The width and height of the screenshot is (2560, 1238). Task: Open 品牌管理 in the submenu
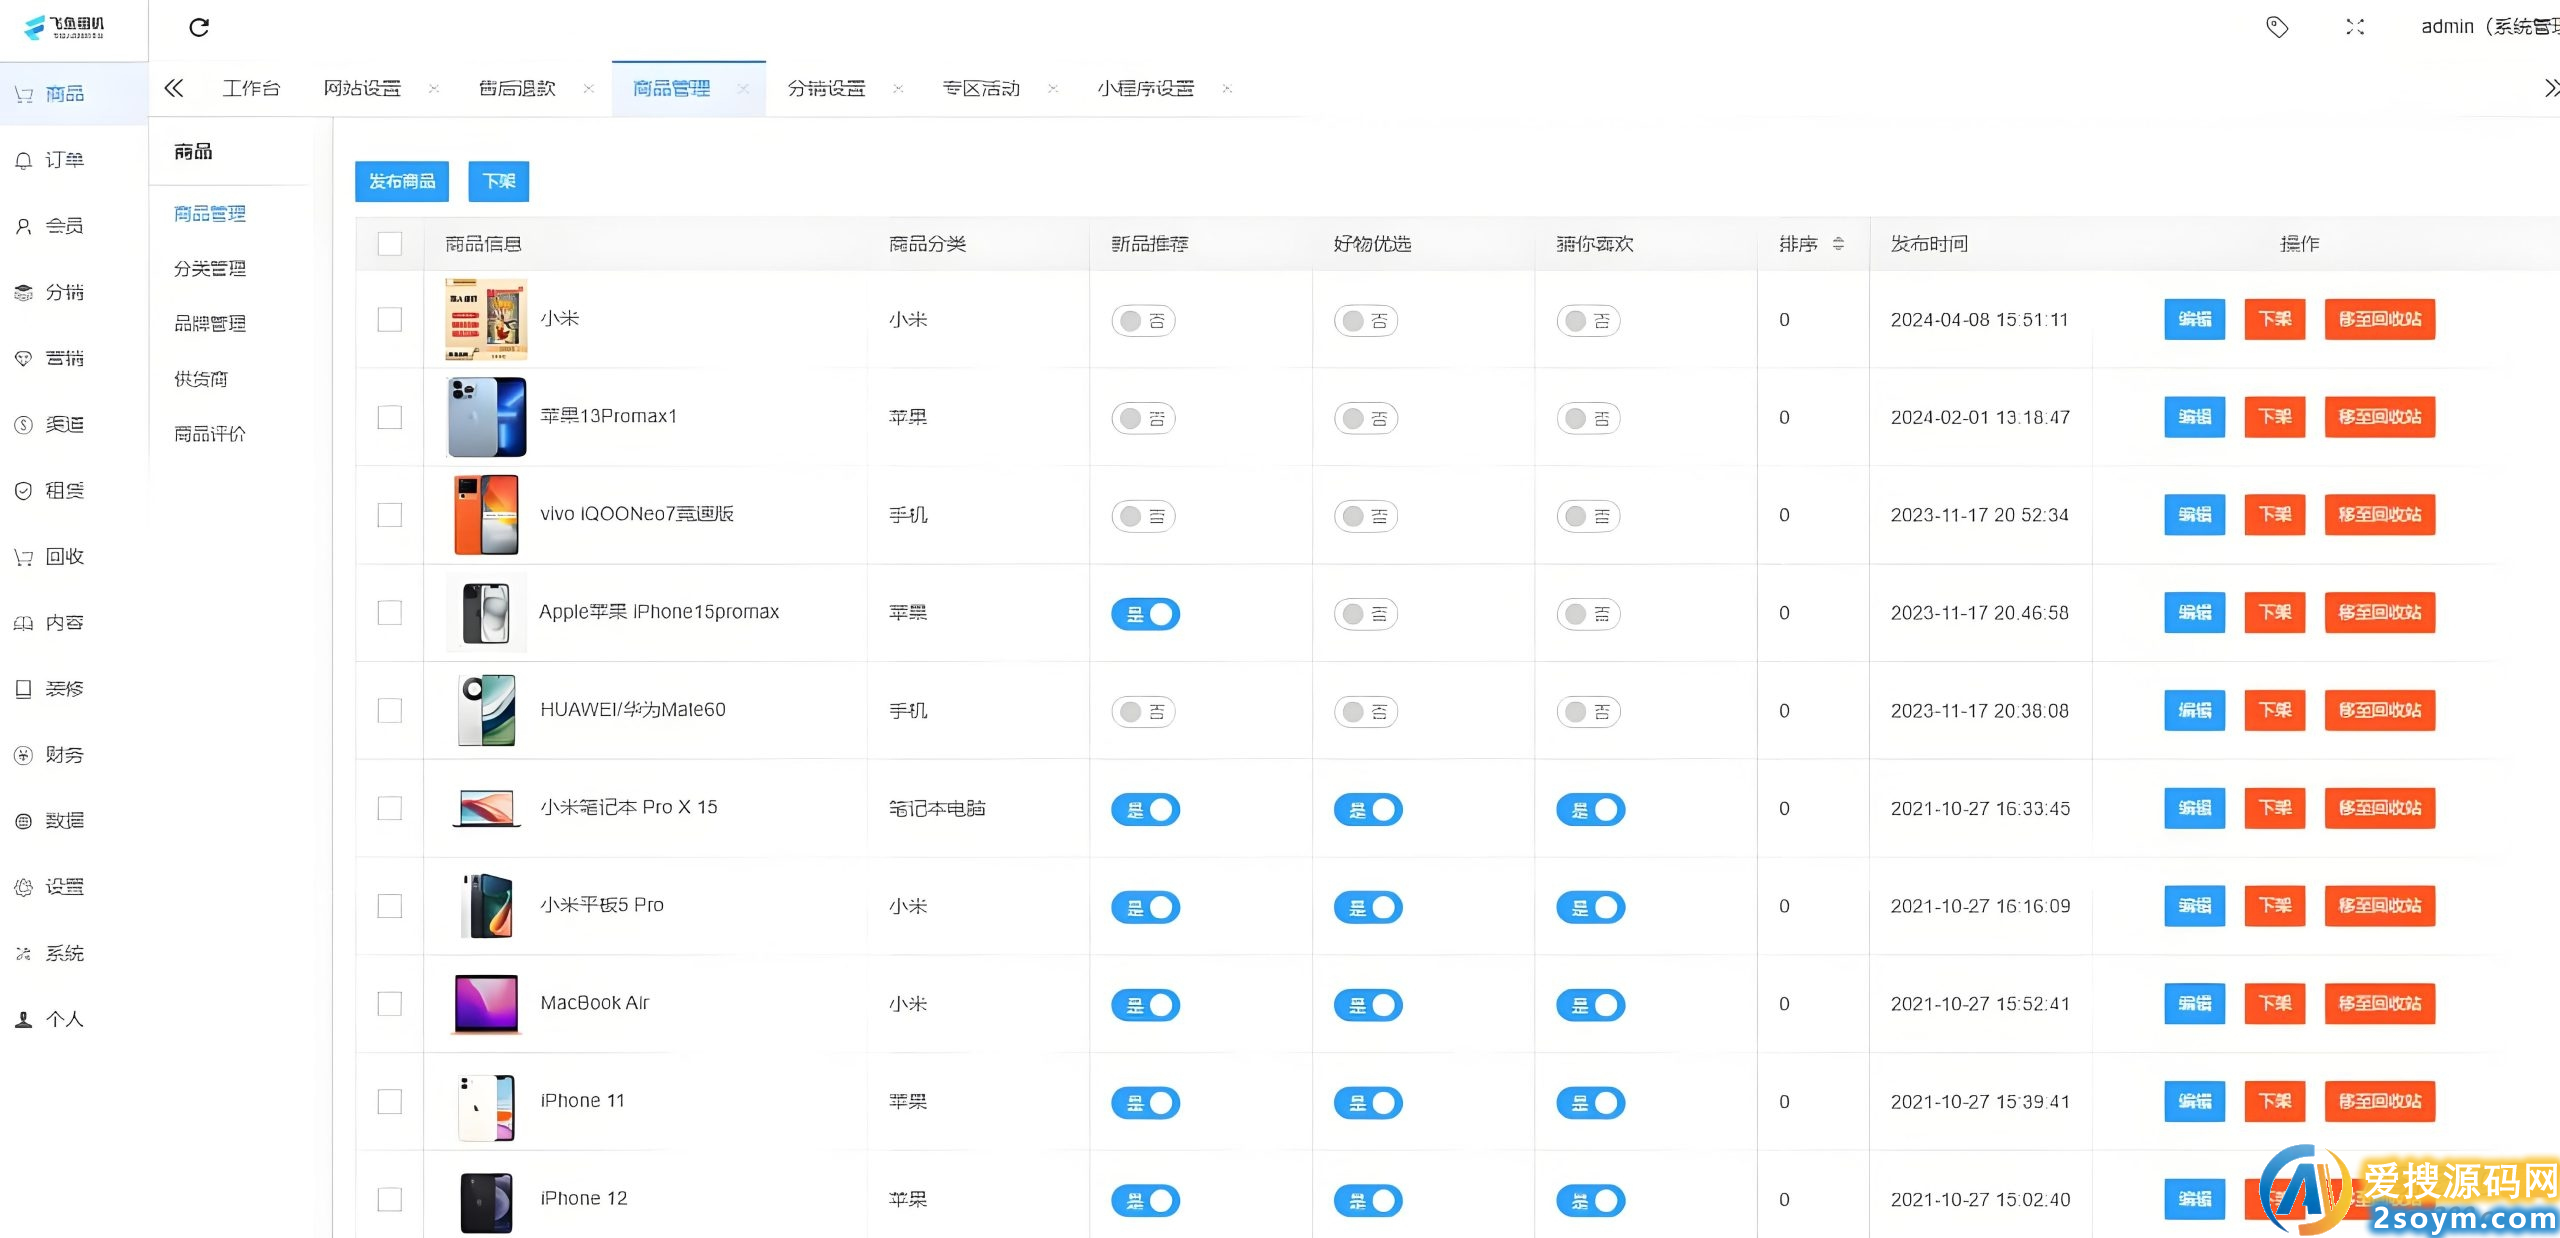coord(210,323)
